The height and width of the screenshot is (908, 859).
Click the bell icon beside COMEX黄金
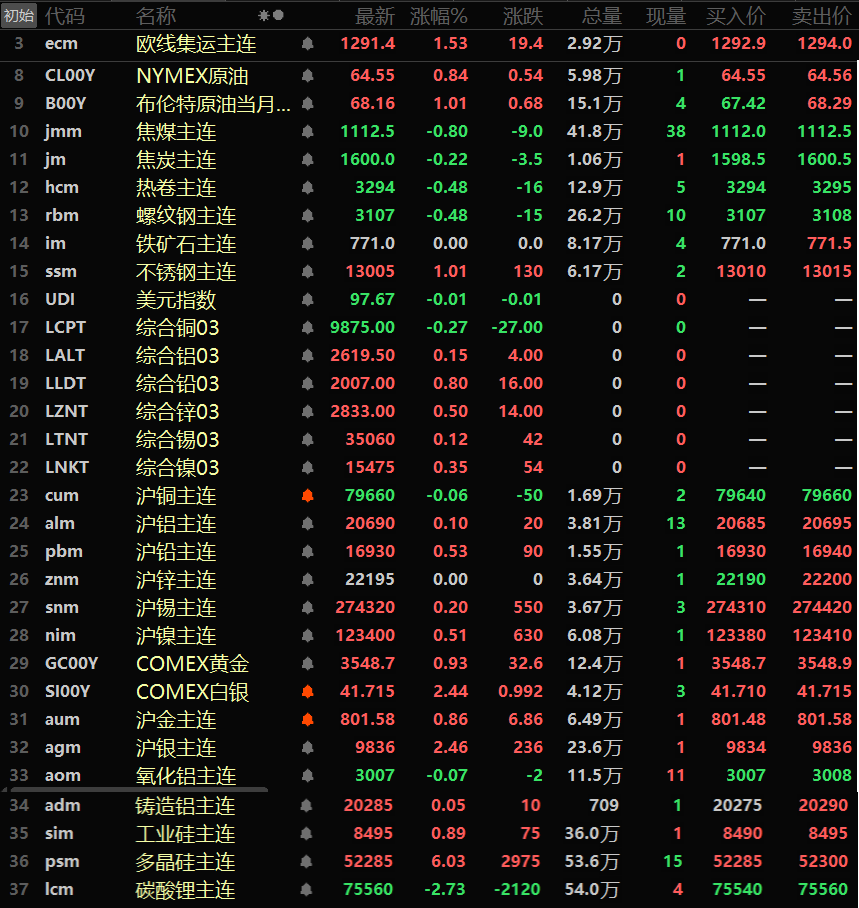[307, 664]
